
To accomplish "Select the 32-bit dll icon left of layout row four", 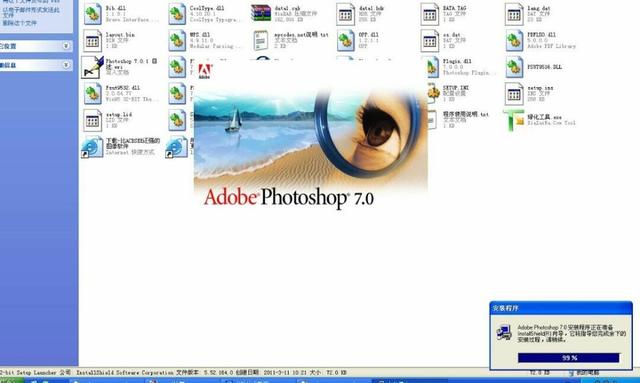I will (93, 94).
